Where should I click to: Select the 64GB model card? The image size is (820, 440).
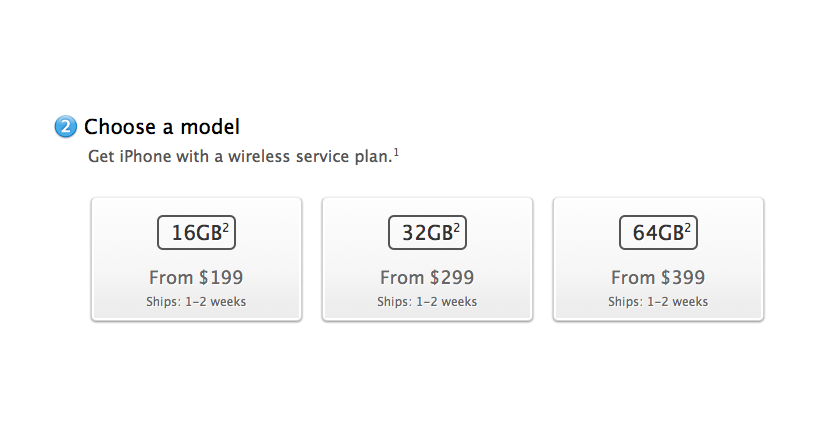tap(658, 259)
